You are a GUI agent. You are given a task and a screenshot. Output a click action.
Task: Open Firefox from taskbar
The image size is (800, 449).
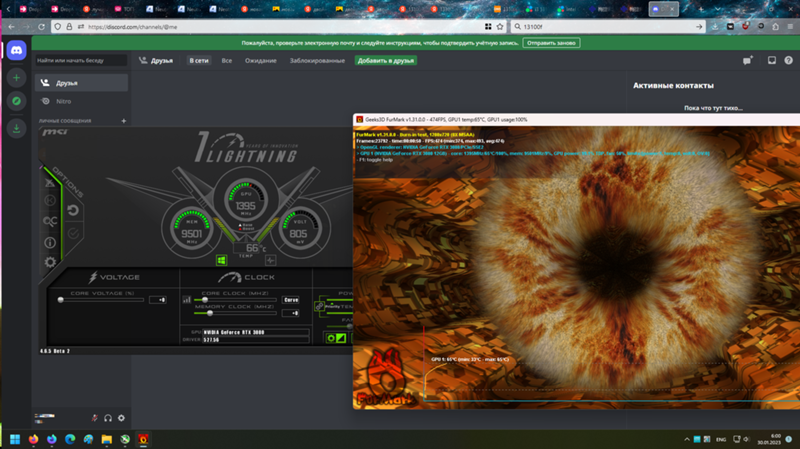[33, 439]
